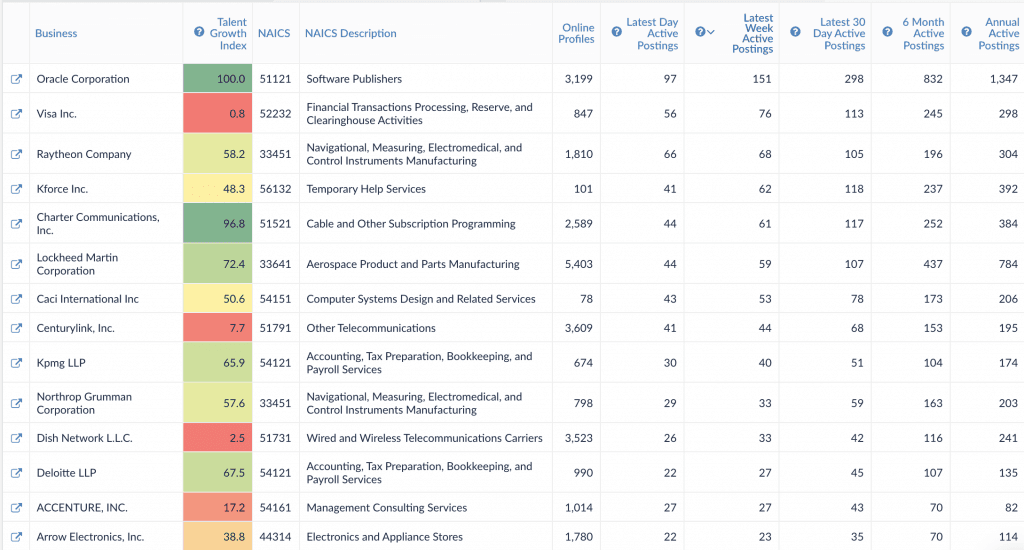
Task: Sort by 6 Month Active Postings header
Action: (x=923, y=34)
